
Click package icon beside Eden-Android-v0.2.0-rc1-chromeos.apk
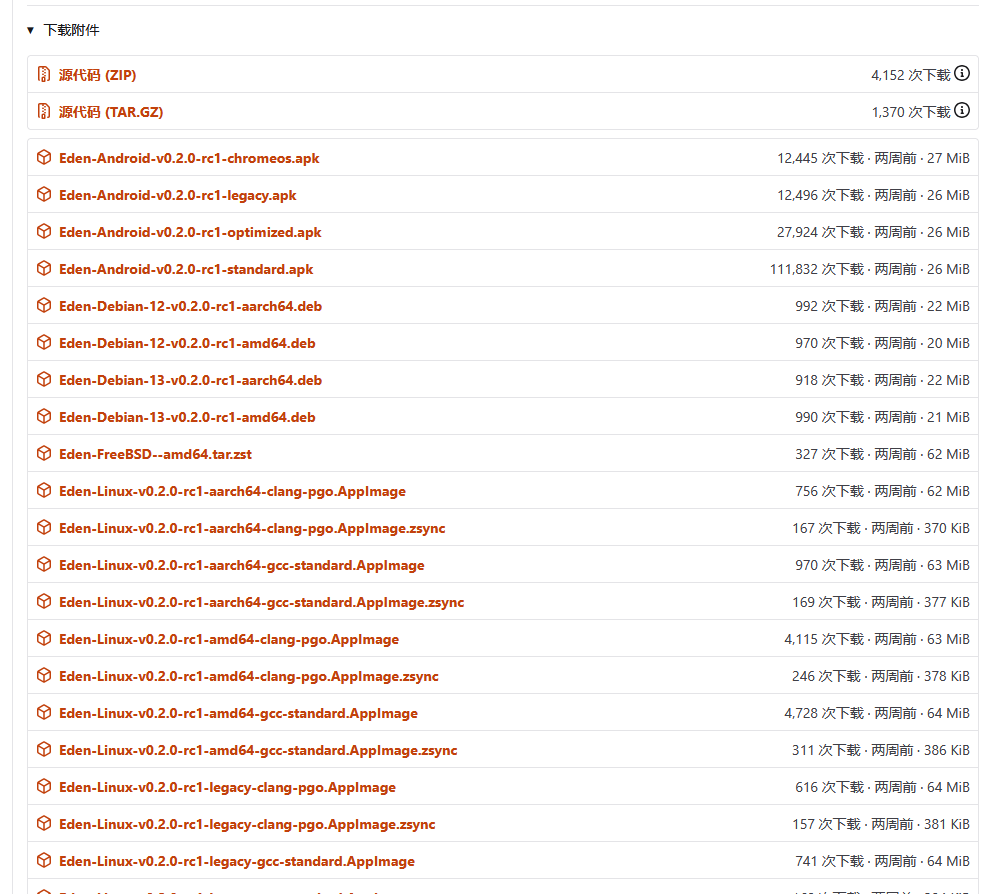pyautogui.click(x=44, y=157)
